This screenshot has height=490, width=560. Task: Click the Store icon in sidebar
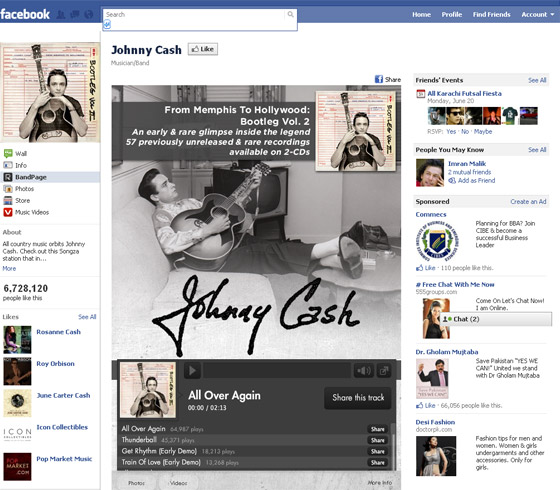pos(8,200)
